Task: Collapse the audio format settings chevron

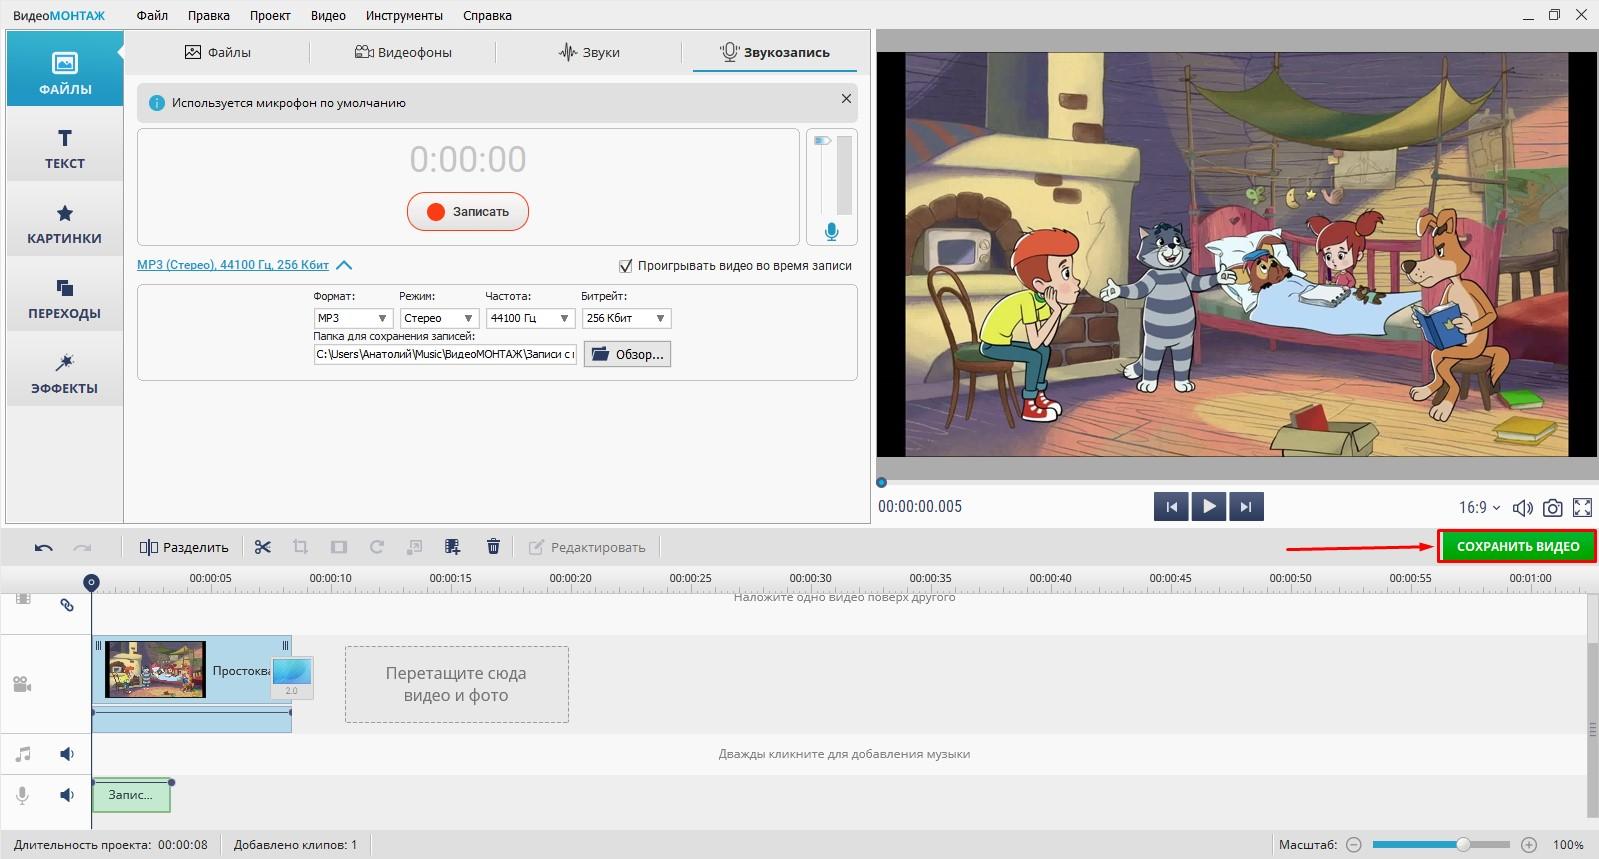Action: point(344,265)
